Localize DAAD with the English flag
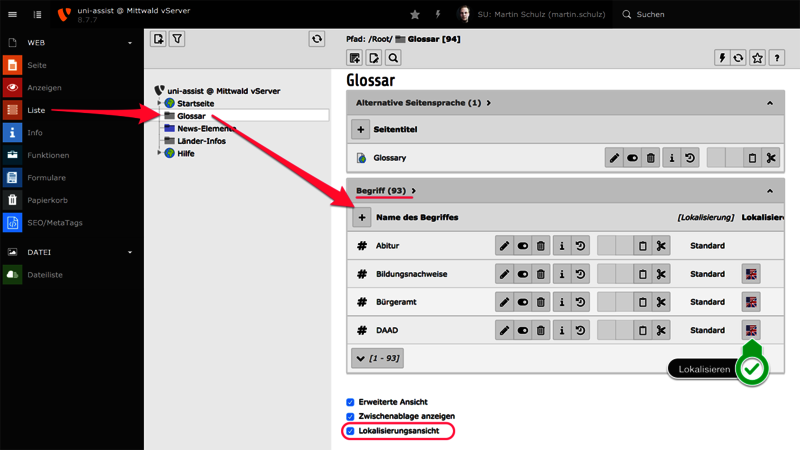The height and width of the screenshot is (450, 800). pyautogui.click(x=751, y=331)
